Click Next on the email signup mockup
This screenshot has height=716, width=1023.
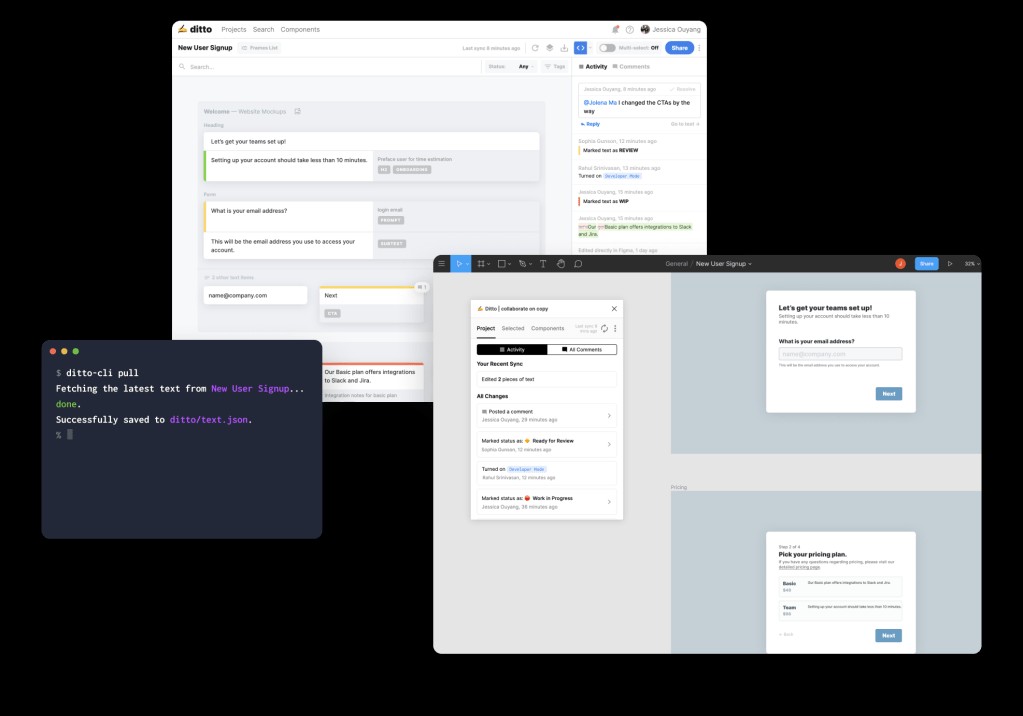click(889, 394)
